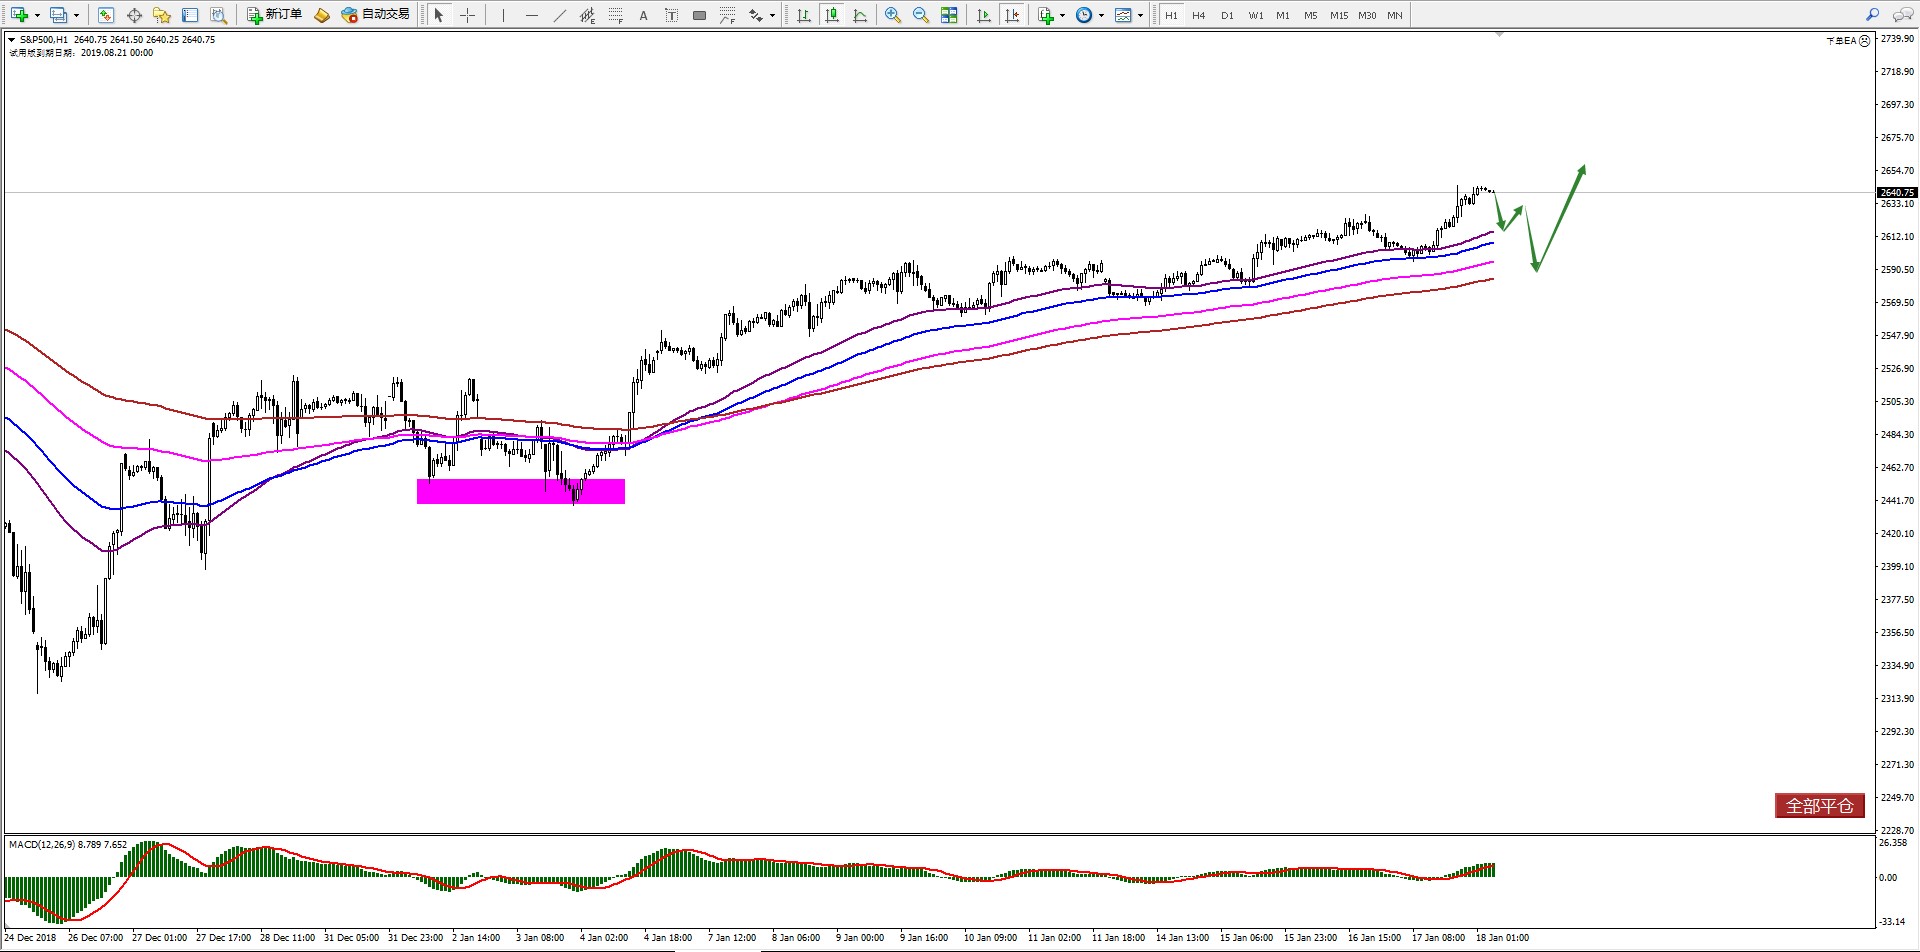Zoom in on the chart
Viewport: 1920px width, 952px height.
pos(893,15)
